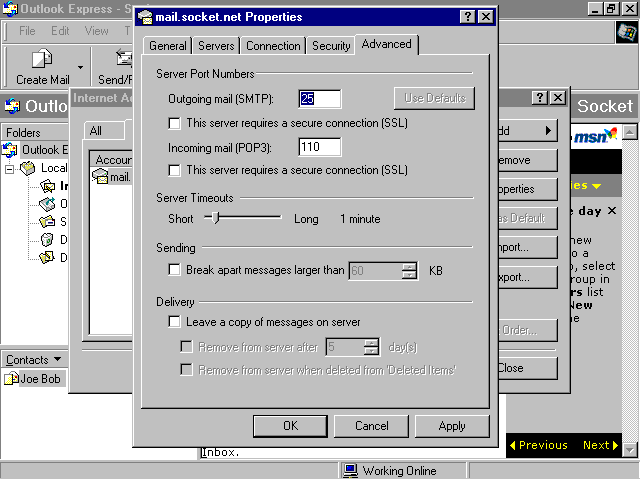The height and width of the screenshot is (480, 640).
Task: Click Cancel in Properties dialog
Action: [371, 426]
